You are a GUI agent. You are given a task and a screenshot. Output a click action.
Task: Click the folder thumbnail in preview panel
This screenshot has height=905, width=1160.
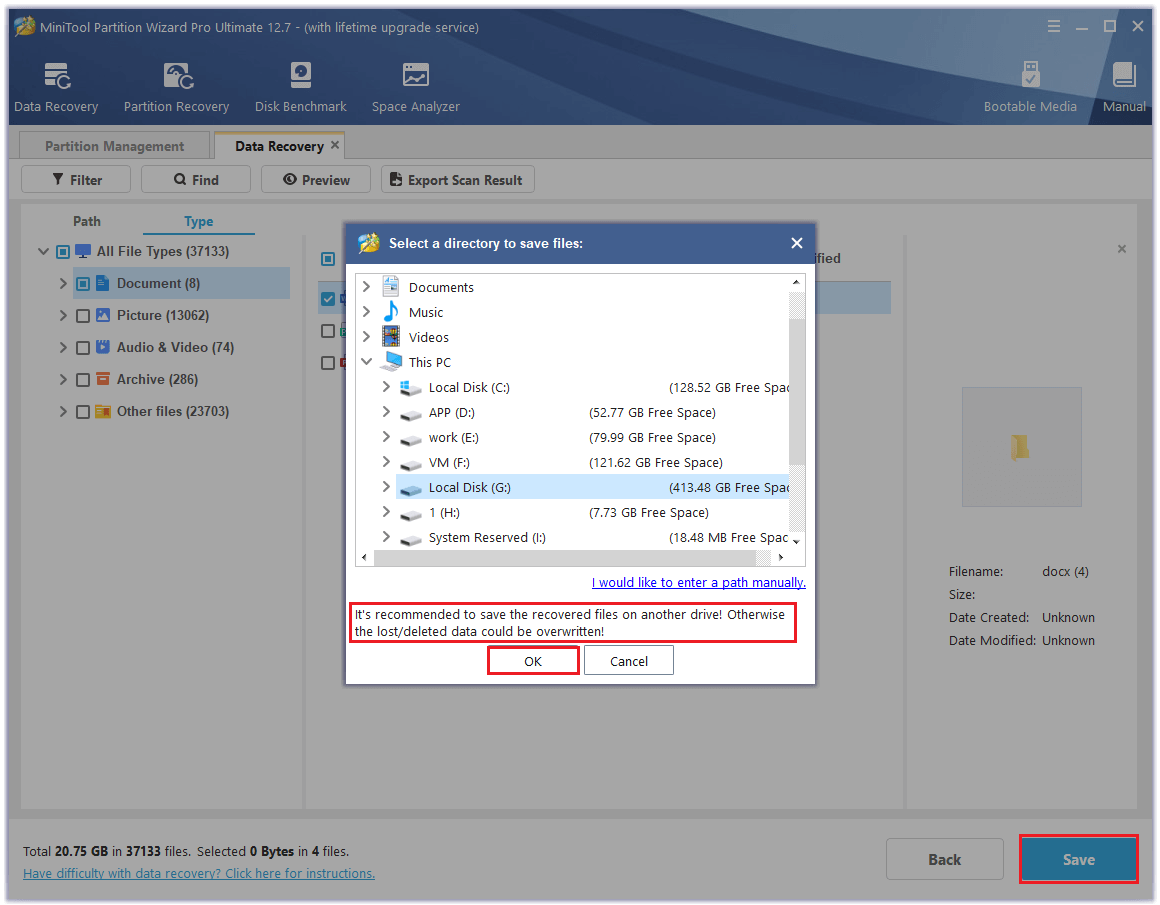point(1021,446)
